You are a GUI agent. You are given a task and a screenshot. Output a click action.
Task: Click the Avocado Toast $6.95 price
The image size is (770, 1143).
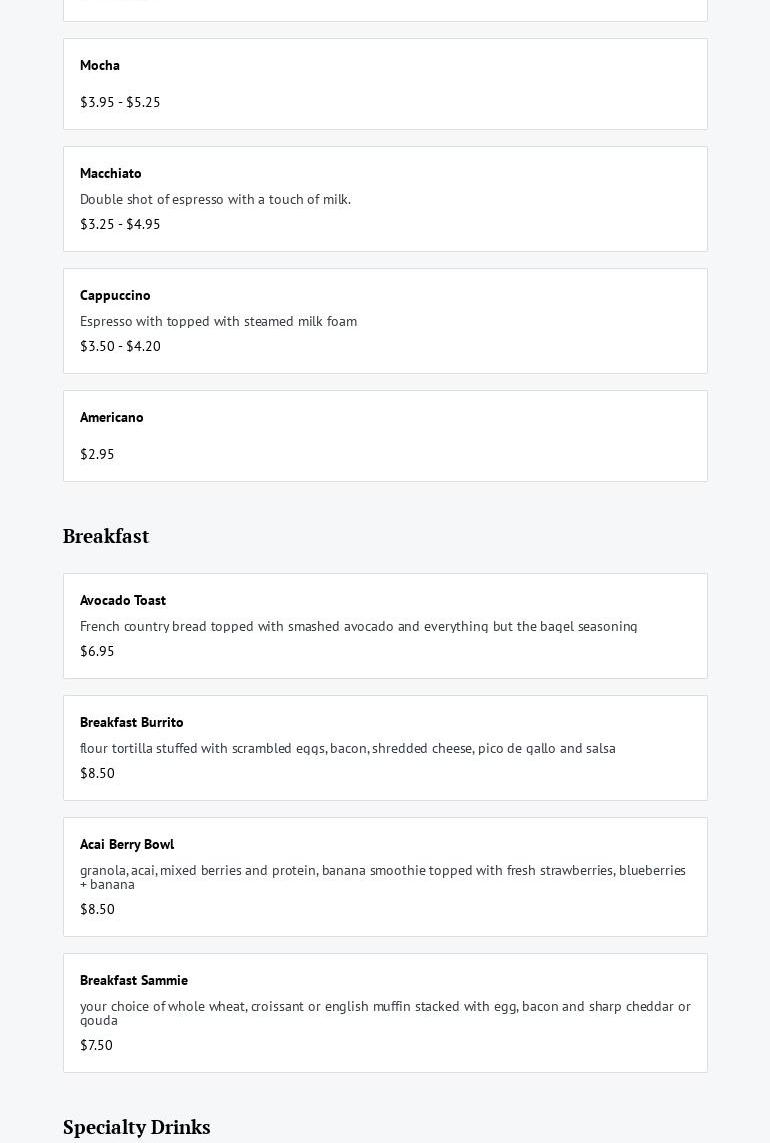(x=97, y=651)
